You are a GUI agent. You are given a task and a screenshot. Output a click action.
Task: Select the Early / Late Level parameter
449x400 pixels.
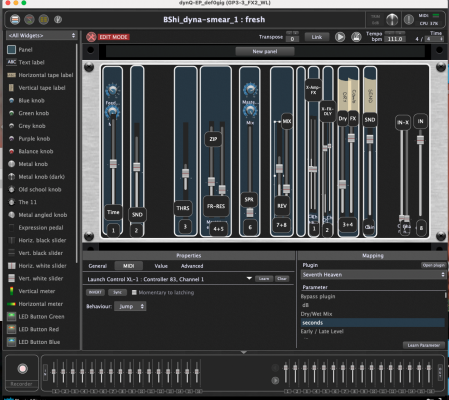pos(372,331)
